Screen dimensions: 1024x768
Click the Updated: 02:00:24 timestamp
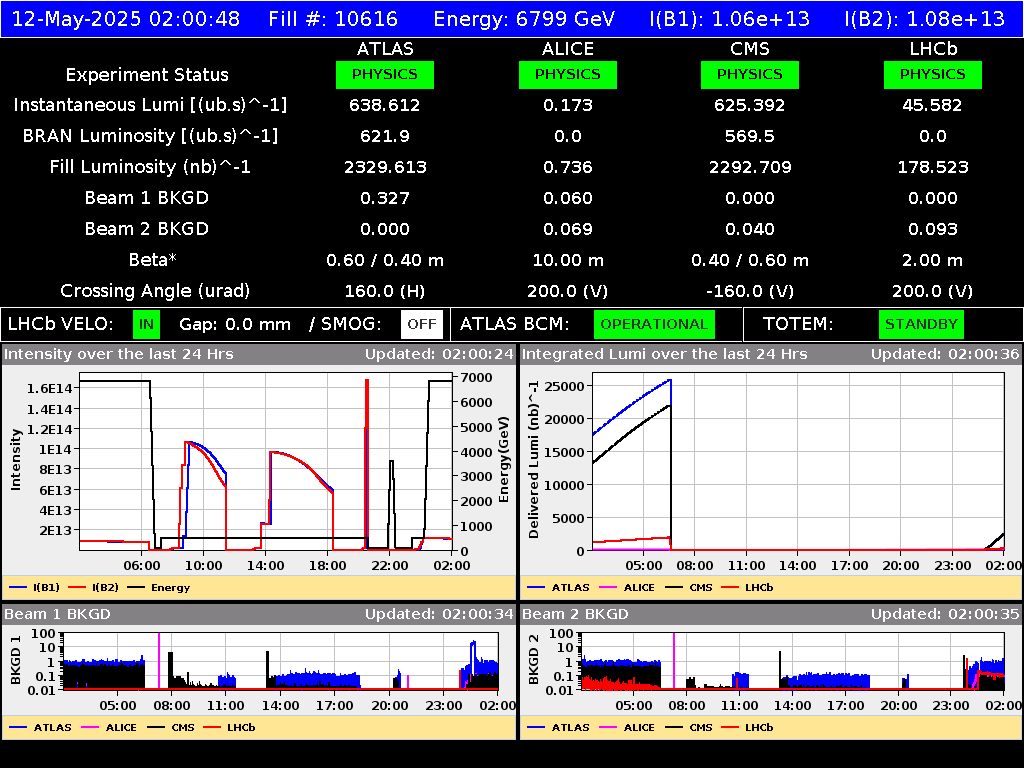[x=439, y=355]
